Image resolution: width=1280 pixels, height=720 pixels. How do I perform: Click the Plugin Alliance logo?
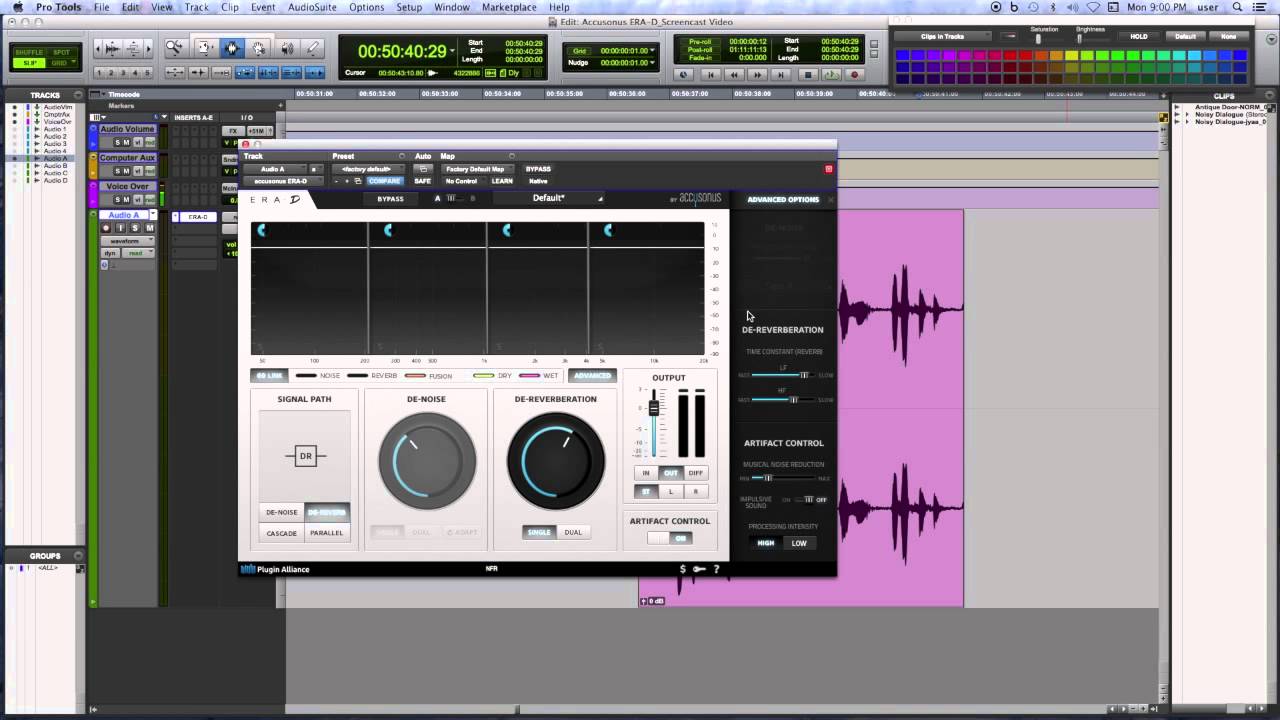coord(275,570)
